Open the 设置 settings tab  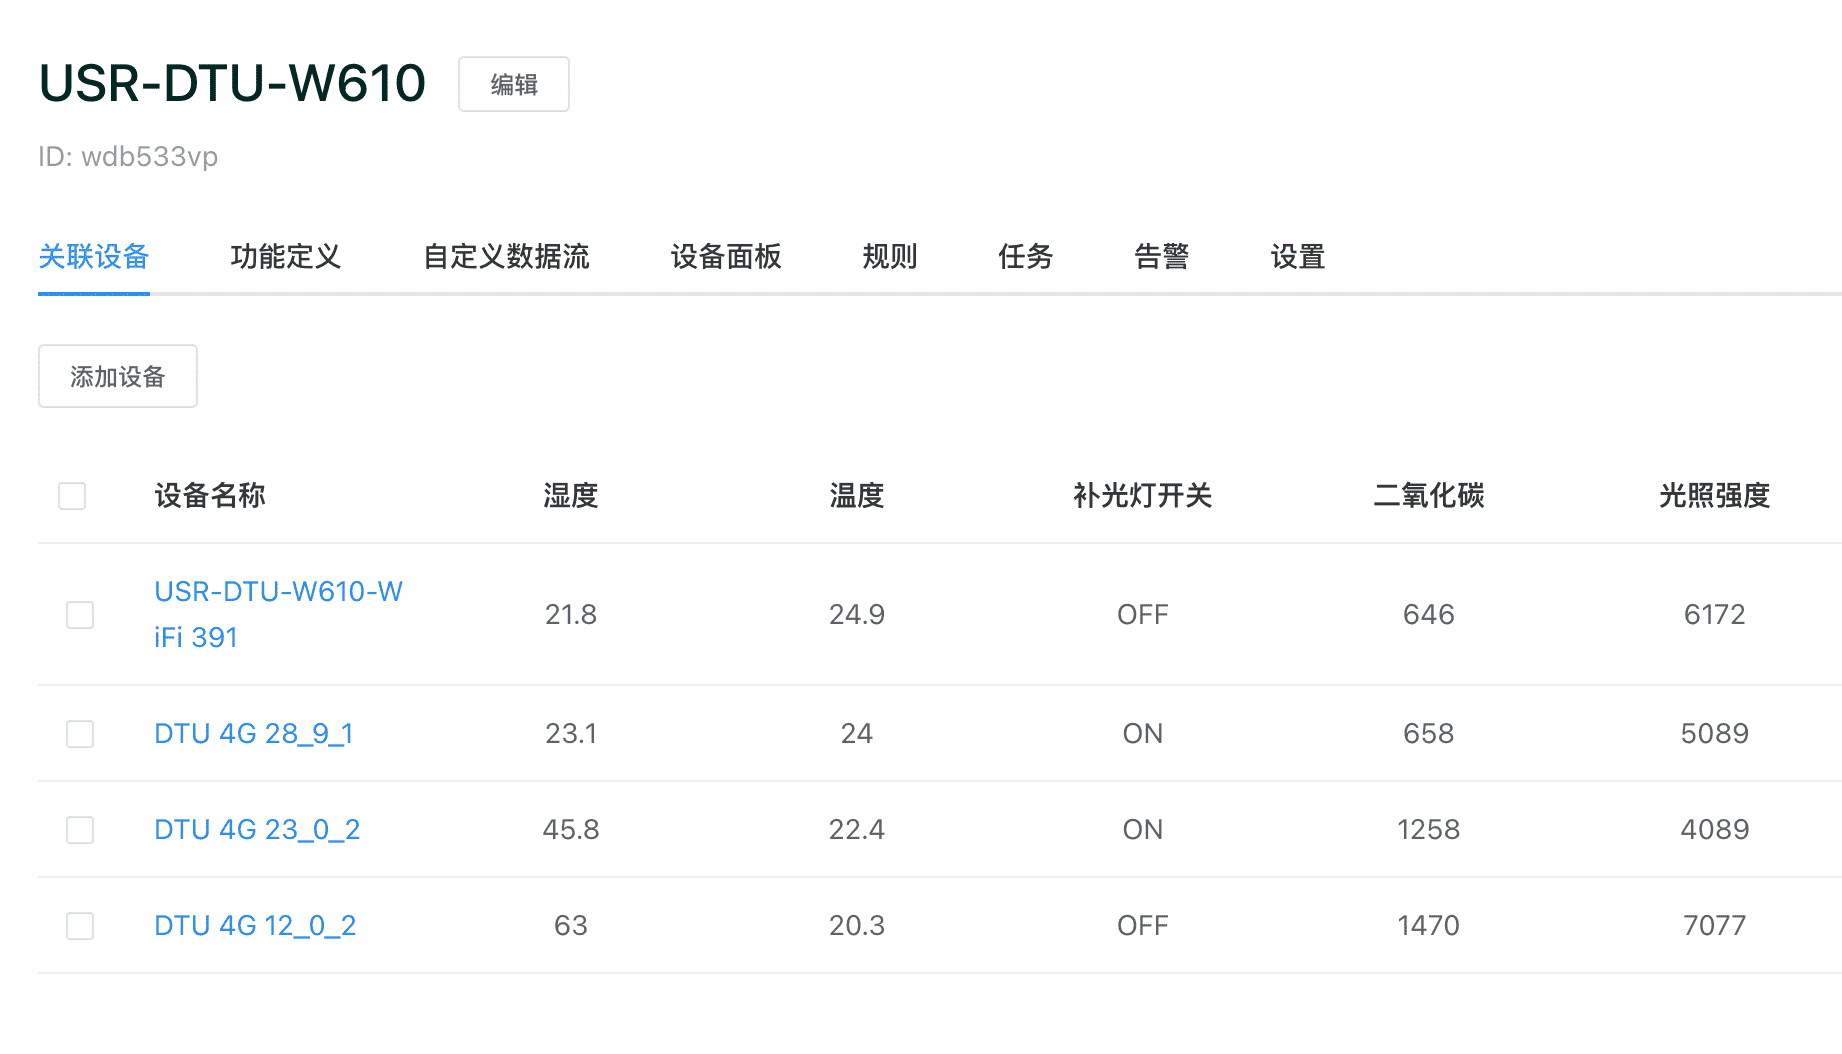point(1297,257)
